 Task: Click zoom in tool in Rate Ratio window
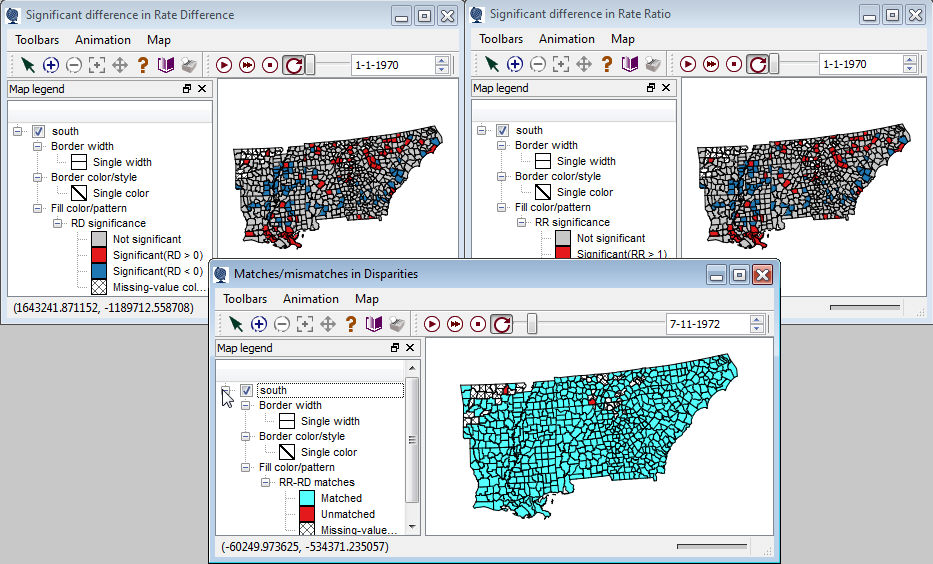(515, 64)
